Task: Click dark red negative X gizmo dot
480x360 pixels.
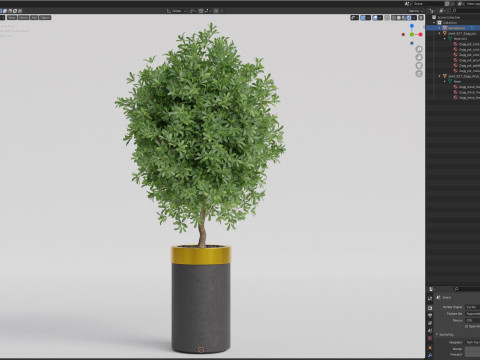Action: (403, 34)
